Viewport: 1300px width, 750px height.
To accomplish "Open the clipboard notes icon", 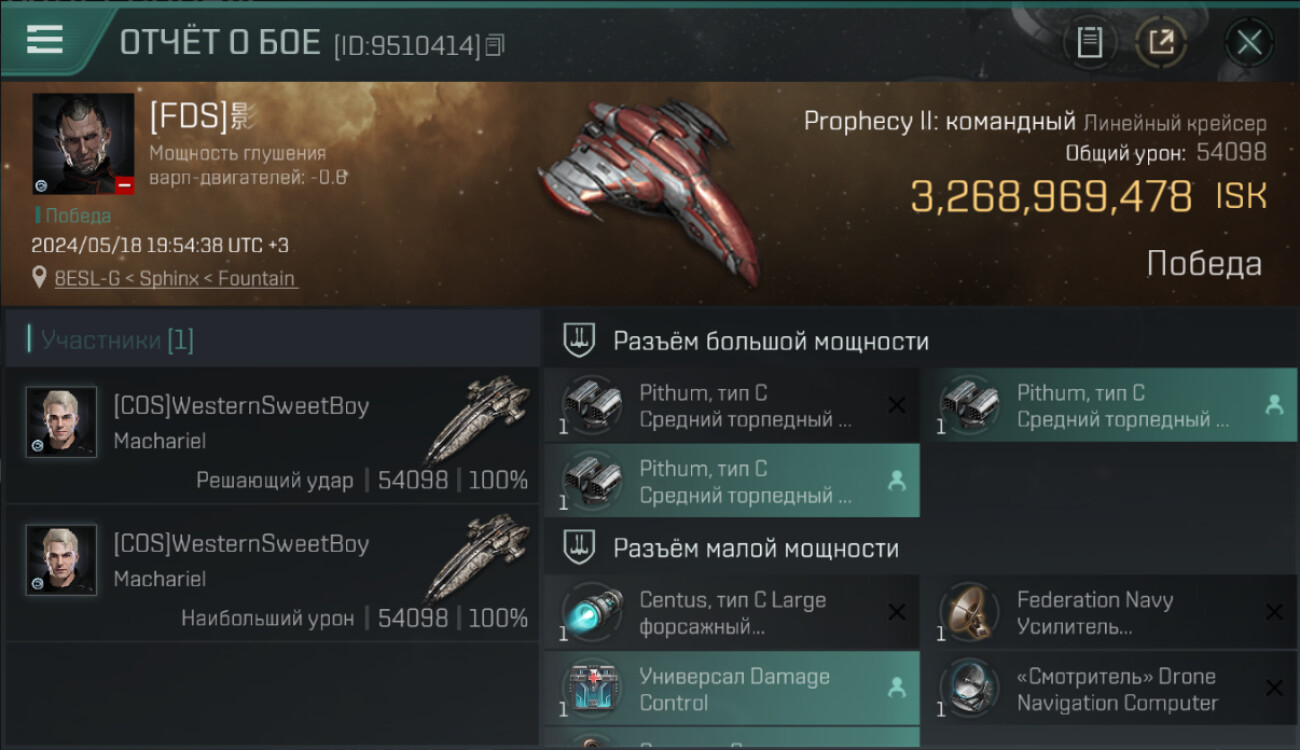I will 1090,42.
